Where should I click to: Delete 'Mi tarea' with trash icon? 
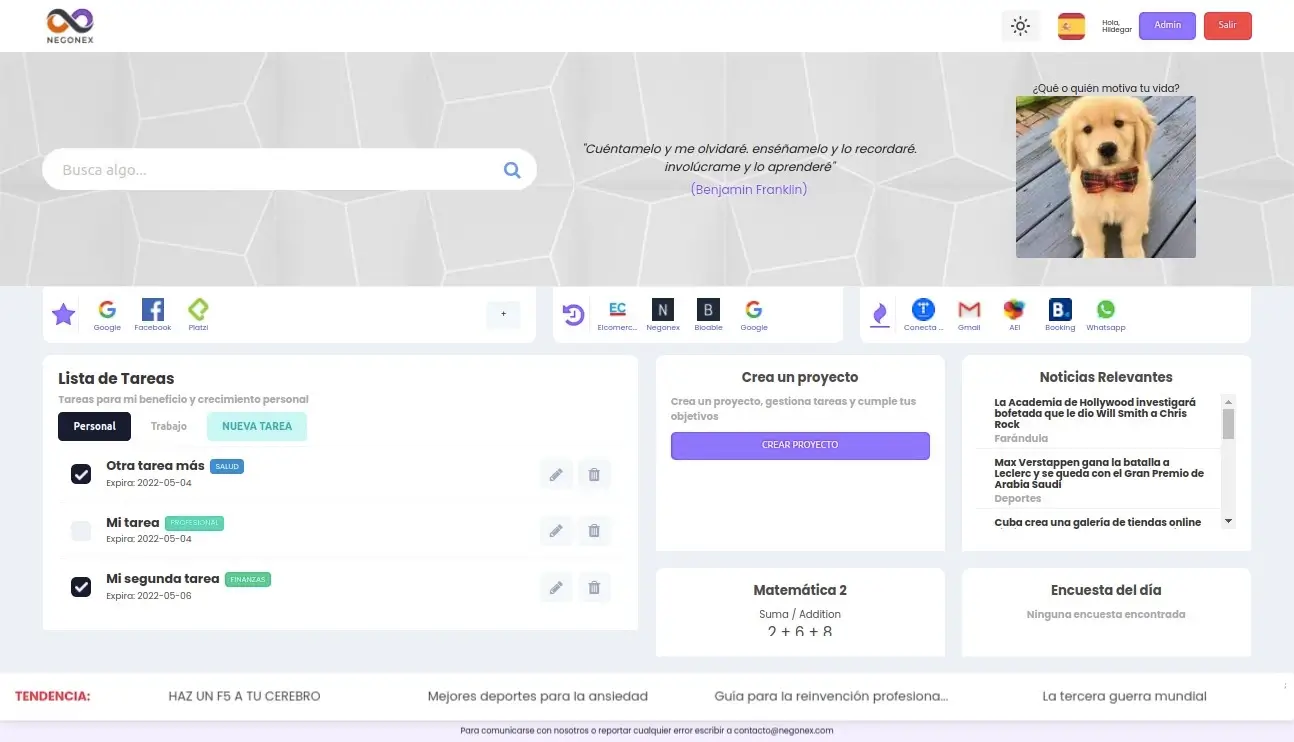(594, 531)
